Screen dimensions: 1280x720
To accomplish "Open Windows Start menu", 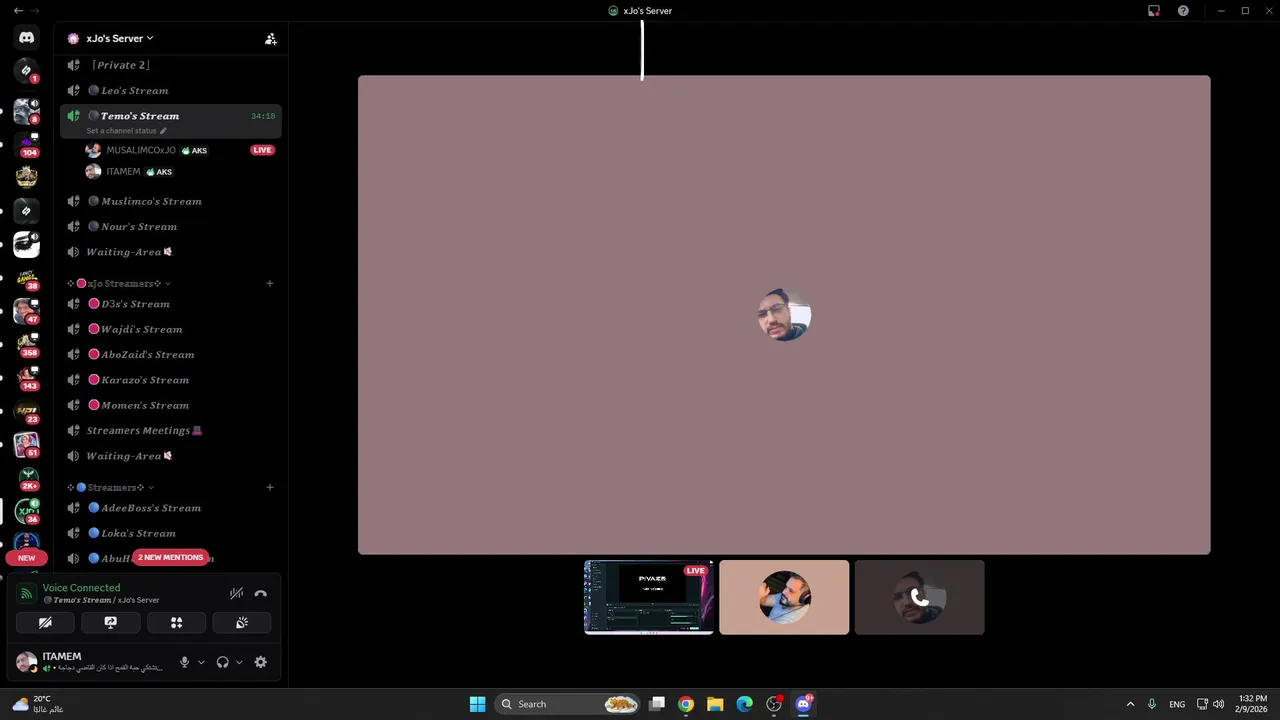I will click(x=477, y=704).
